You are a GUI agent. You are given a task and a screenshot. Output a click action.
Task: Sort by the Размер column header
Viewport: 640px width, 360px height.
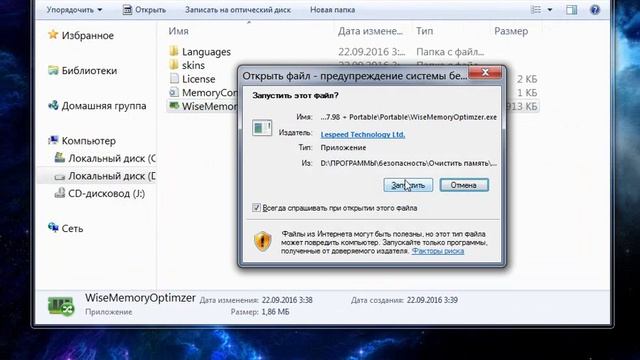(x=511, y=31)
